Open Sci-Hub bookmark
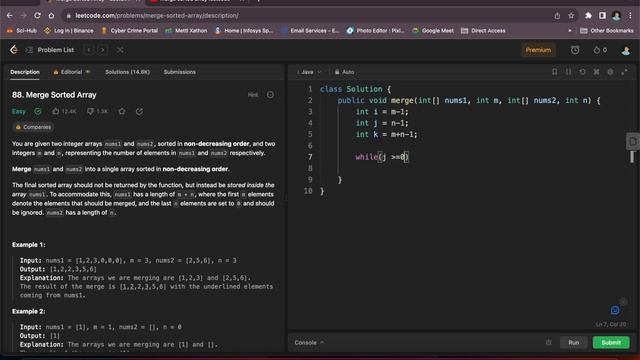Screen dimensions: 640x360 coord(22,31)
